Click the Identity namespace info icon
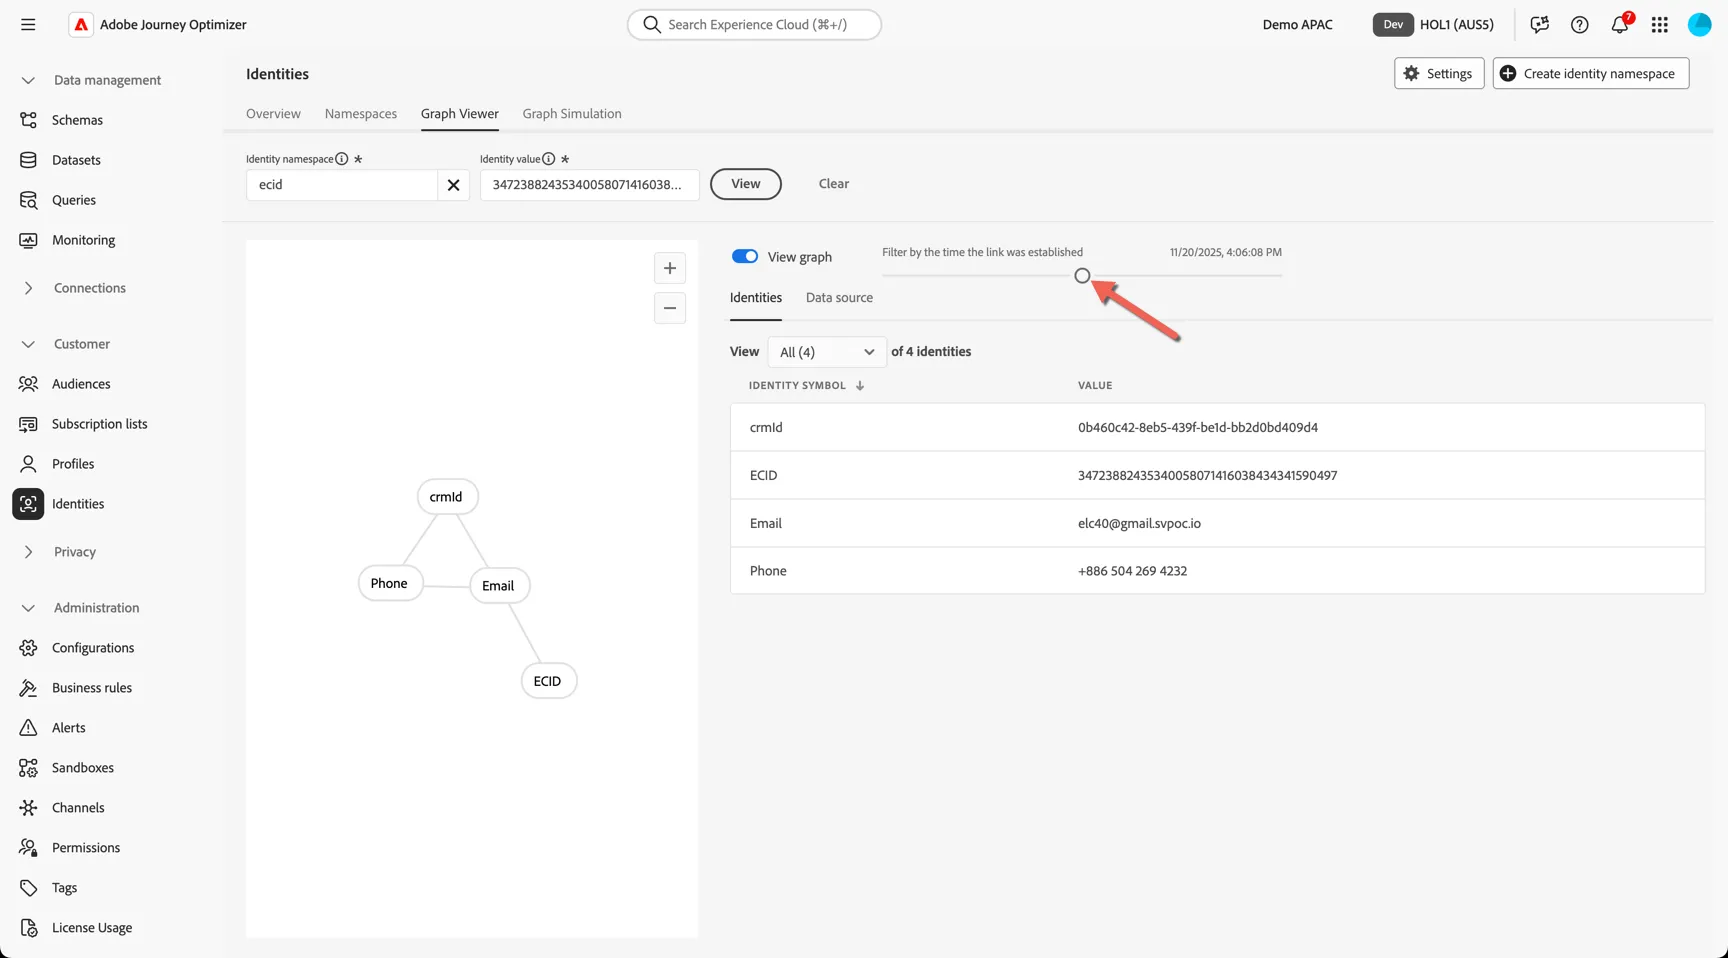The height and width of the screenshot is (958, 1728). (x=342, y=159)
